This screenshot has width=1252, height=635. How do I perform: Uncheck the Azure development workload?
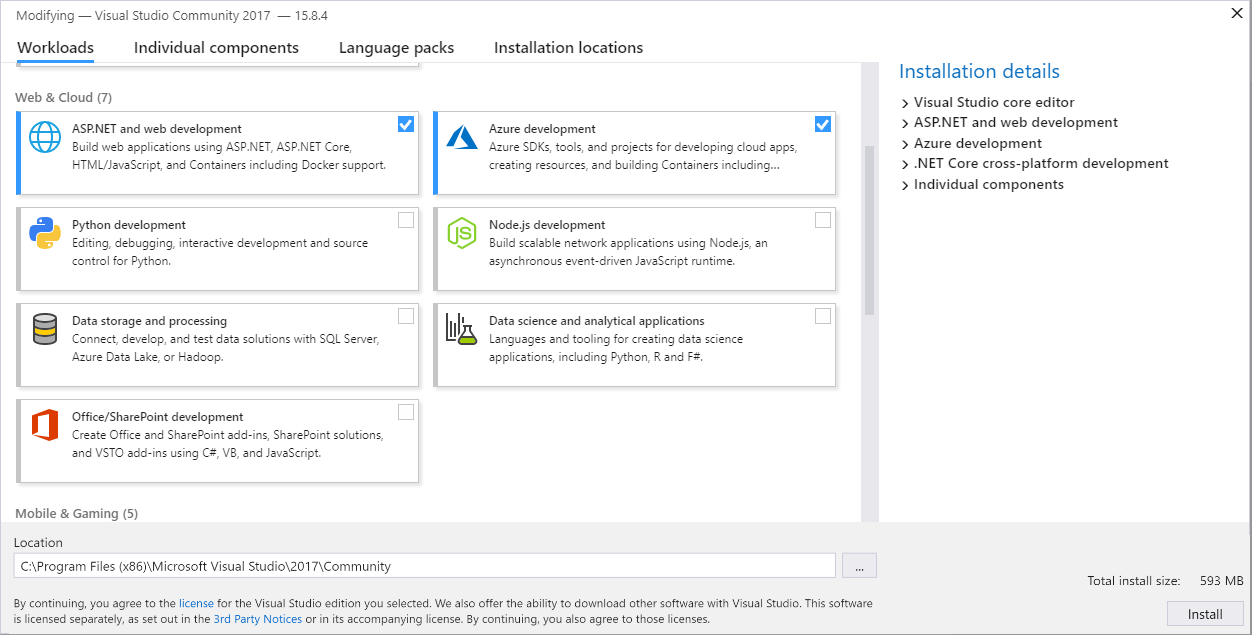pyautogui.click(x=822, y=125)
